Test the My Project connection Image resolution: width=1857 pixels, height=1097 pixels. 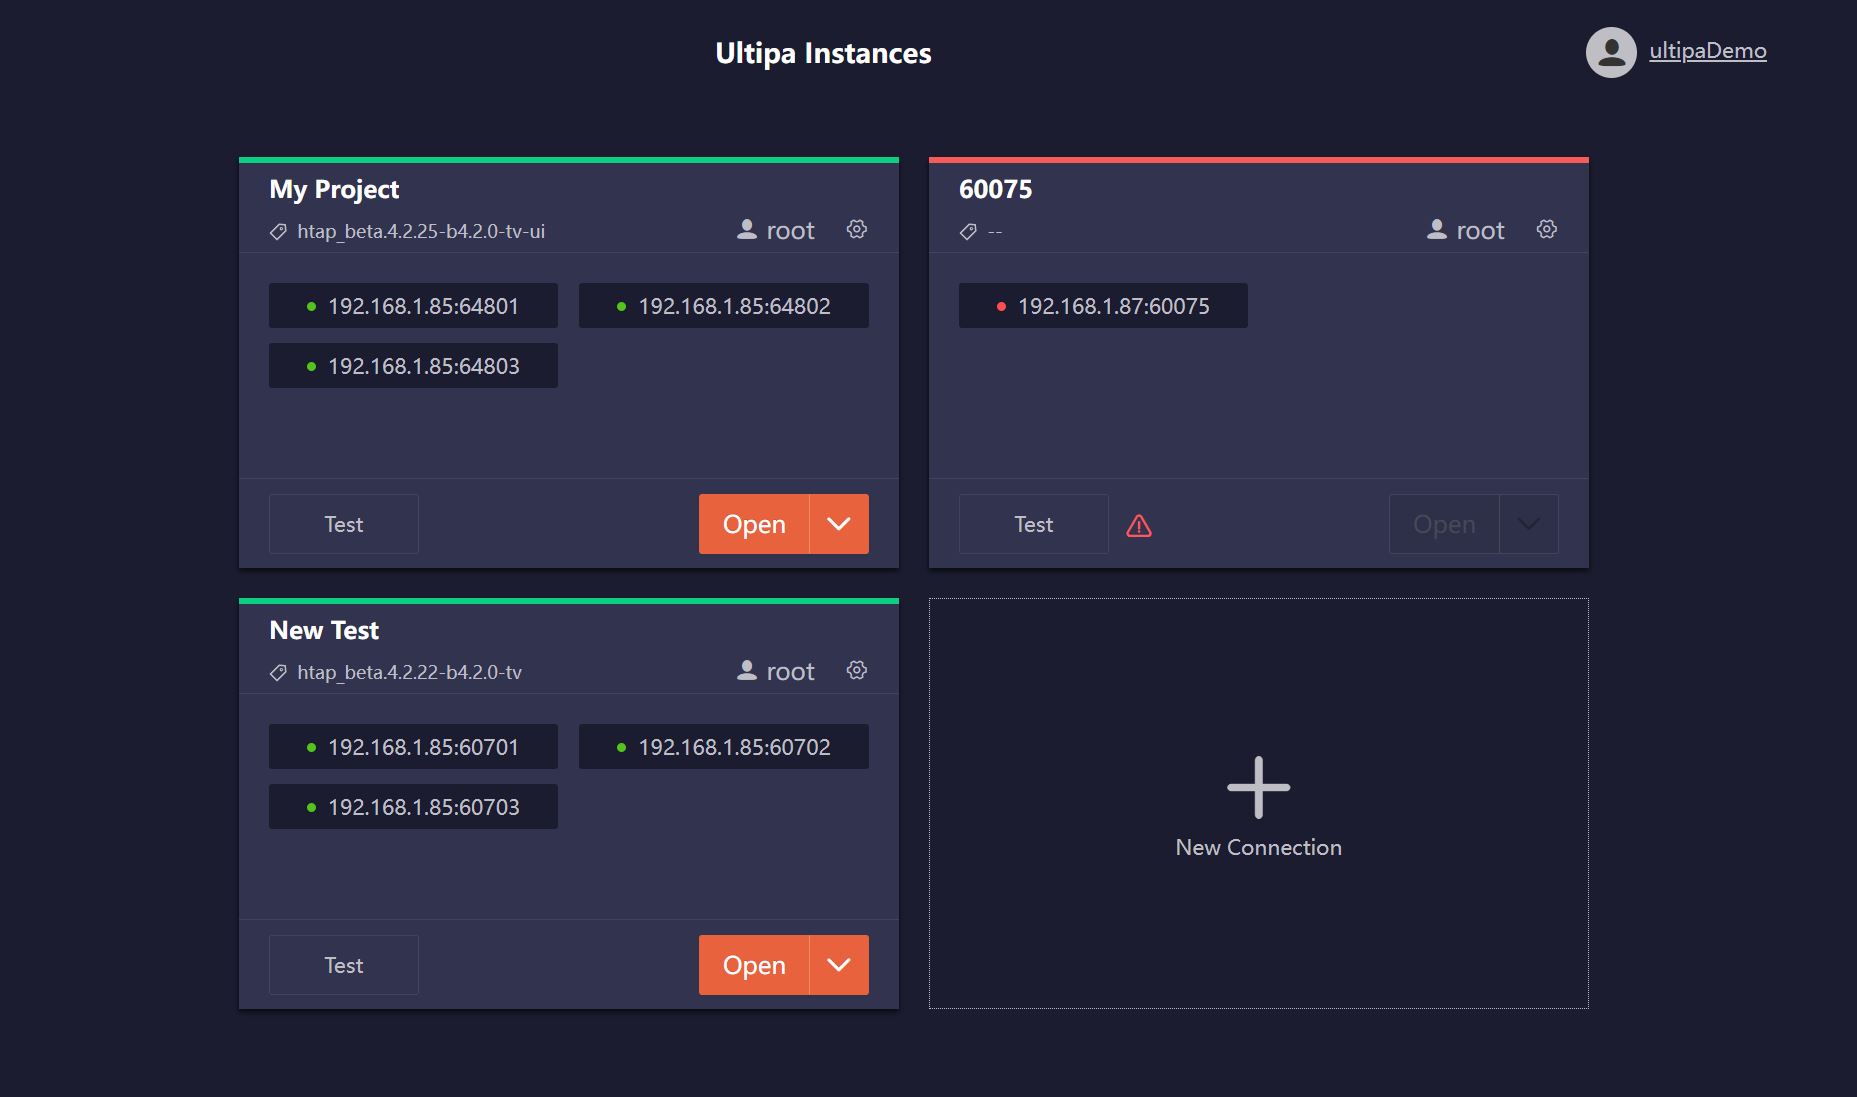tap(344, 524)
